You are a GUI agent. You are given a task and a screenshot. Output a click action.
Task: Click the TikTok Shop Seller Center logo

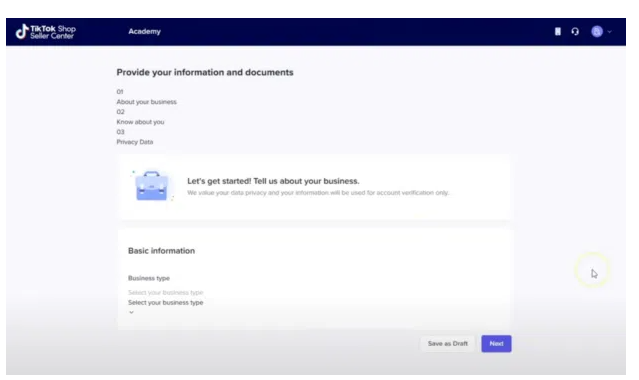46,31
